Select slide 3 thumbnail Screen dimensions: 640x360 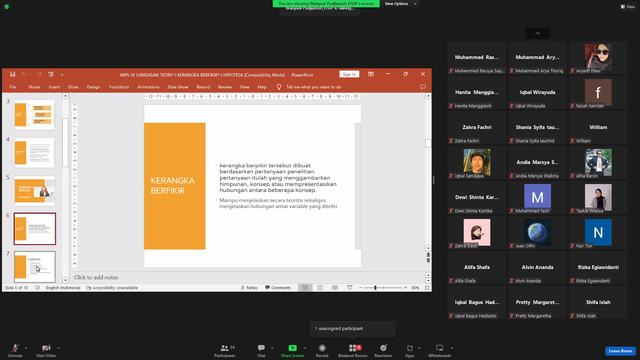pyautogui.click(x=35, y=115)
